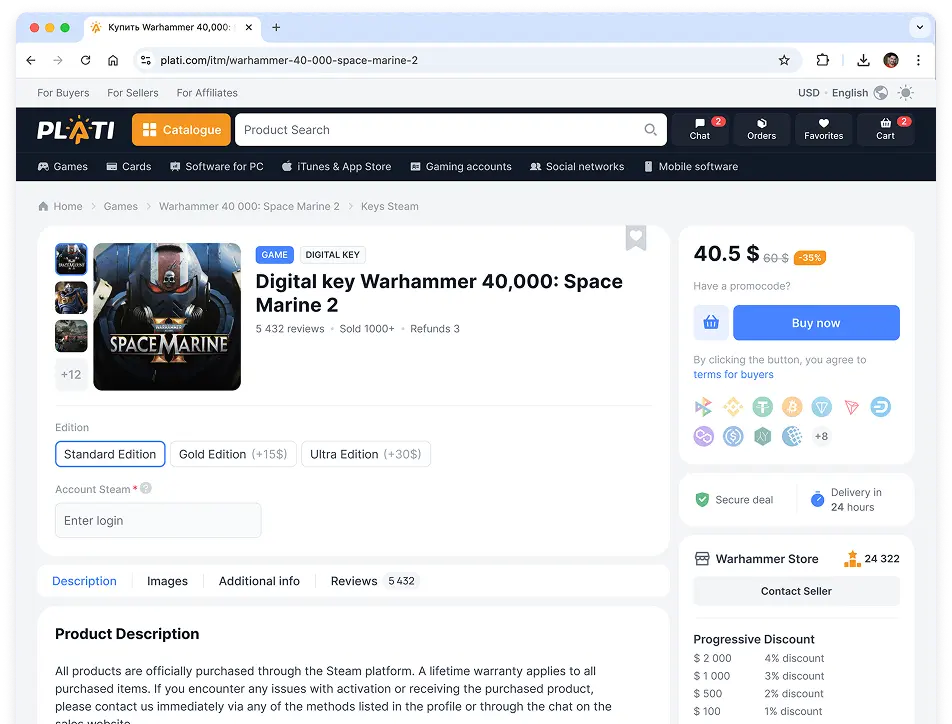Image resolution: width=952 pixels, height=724 pixels.
Task: Open Warhammer 40 000: Space Marine 2 breadcrumb
Action: click(249, 207)
